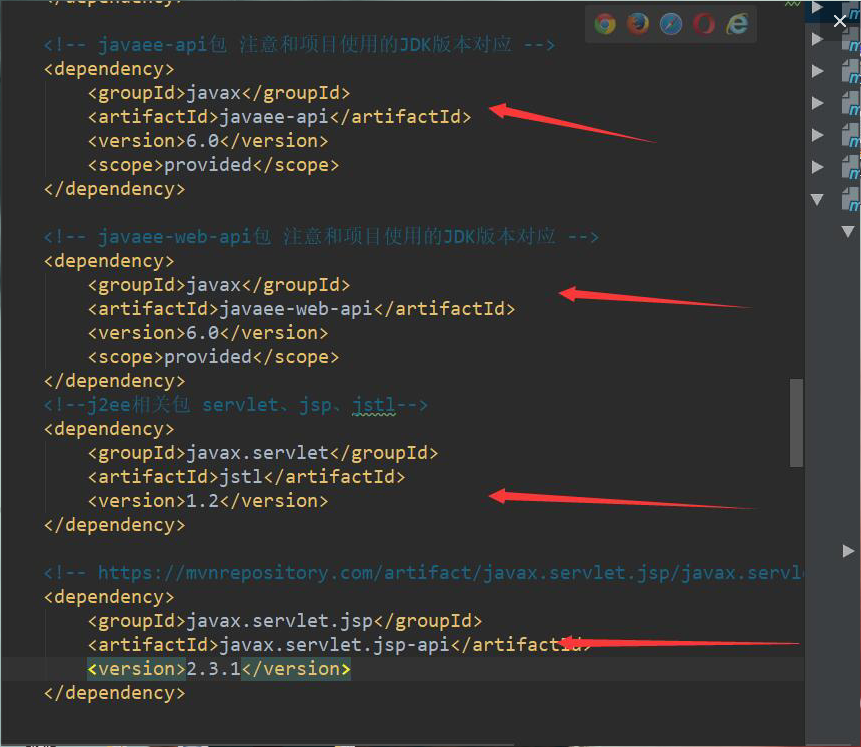Click version 6.0 line under javaee-web-api artifact
This screenshot has width=861, height=747.
(208, 333)
